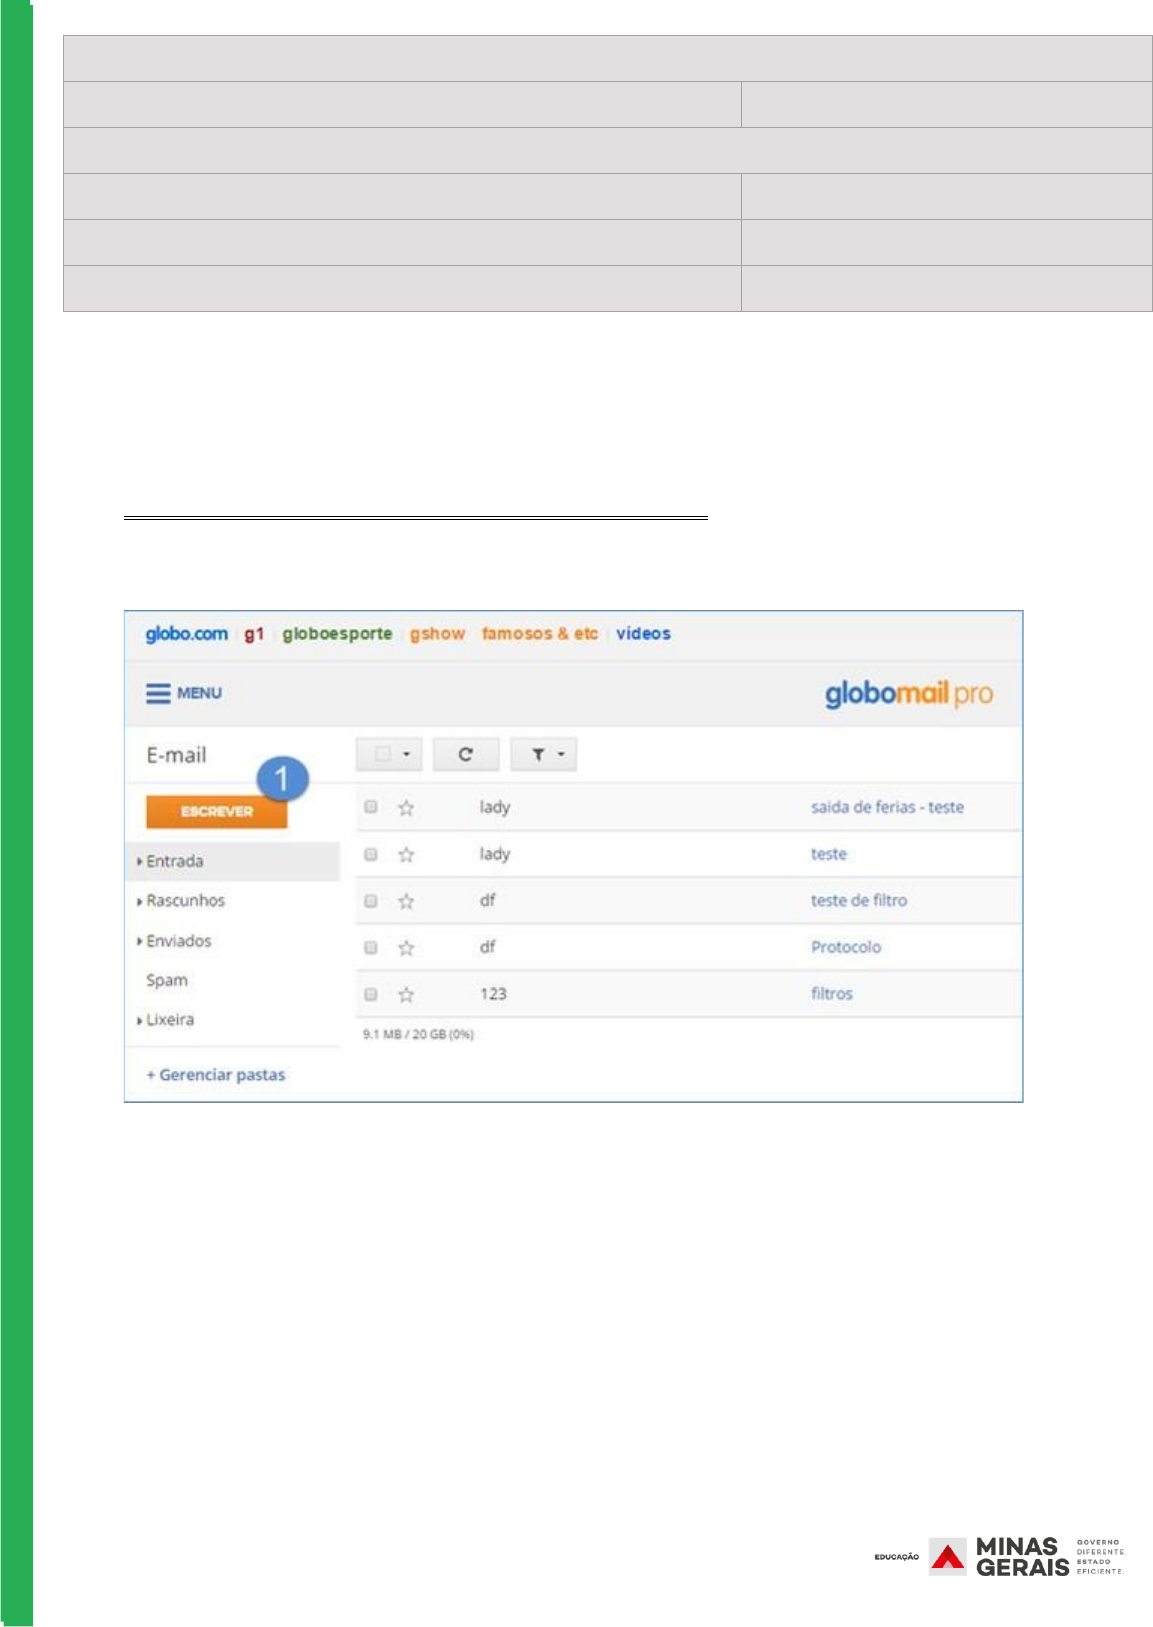Star the 'saida de ferias - teste' email
Viewport: 1153px width, 1627px height.
406,808
